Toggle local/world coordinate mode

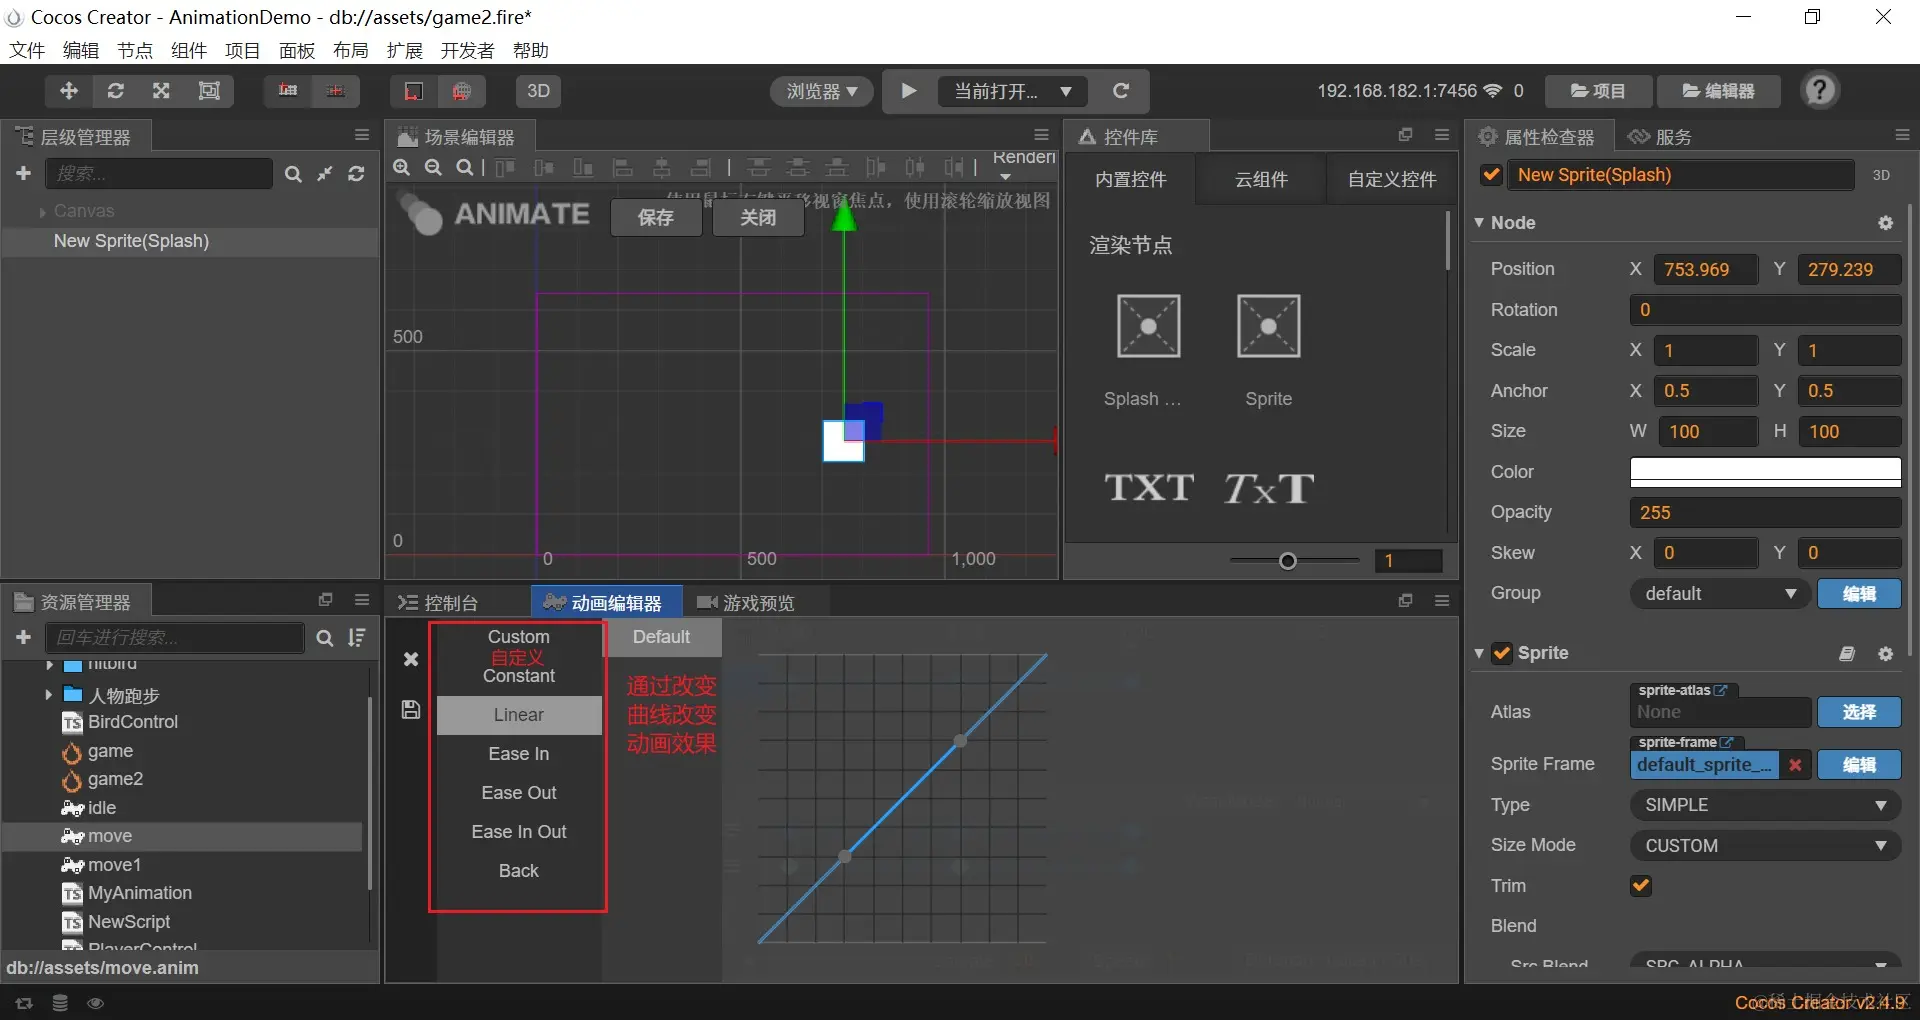point(335,91)
